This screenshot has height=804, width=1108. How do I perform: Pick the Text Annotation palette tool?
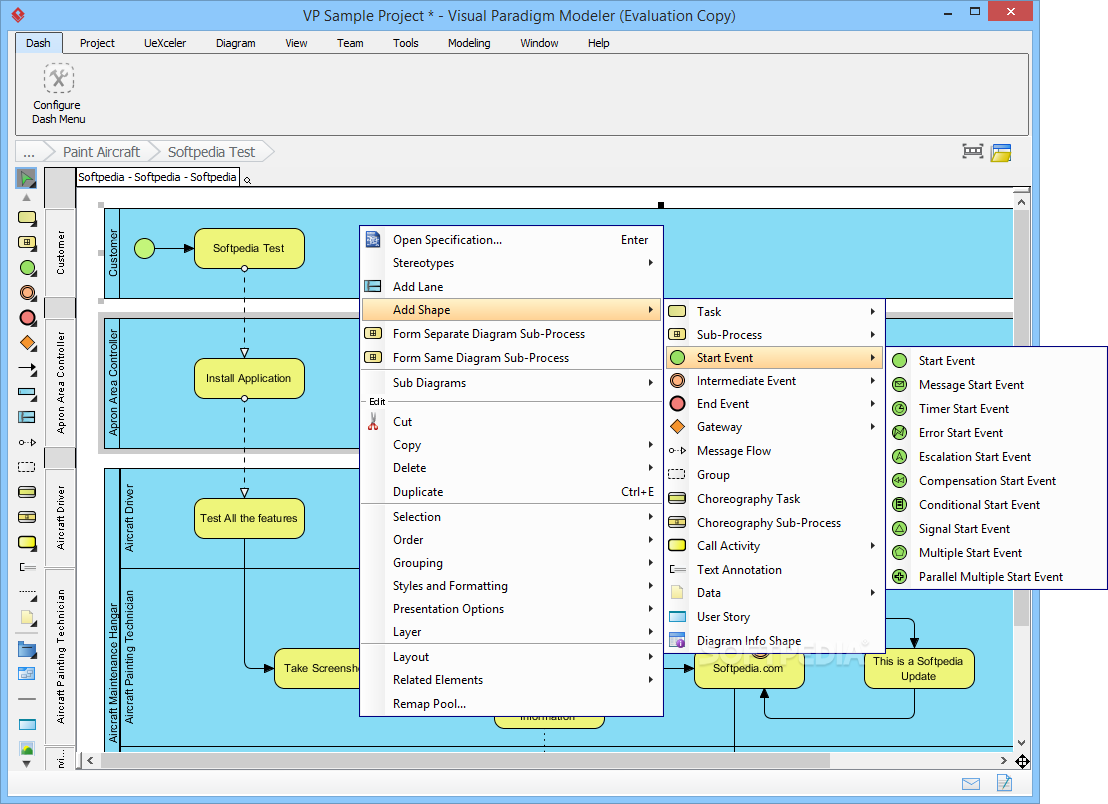[x=27, y=567]
